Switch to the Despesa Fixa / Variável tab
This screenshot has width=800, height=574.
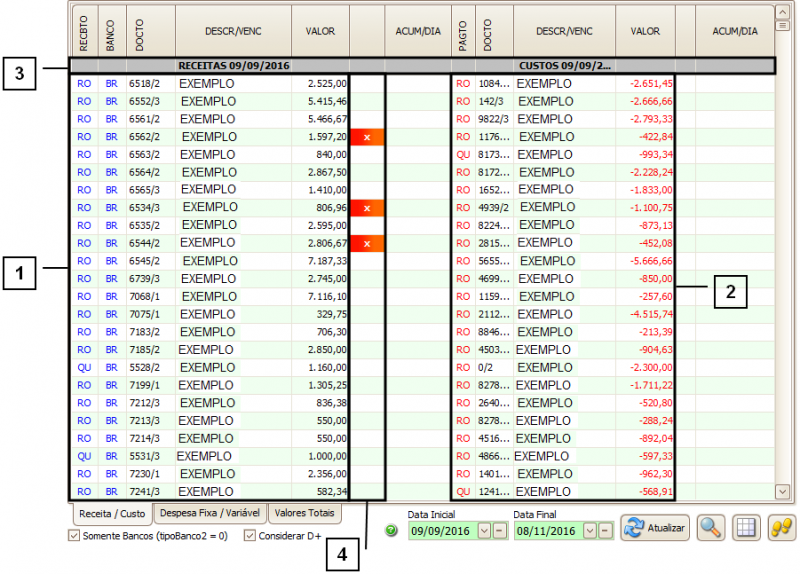[x=211, y=513]
